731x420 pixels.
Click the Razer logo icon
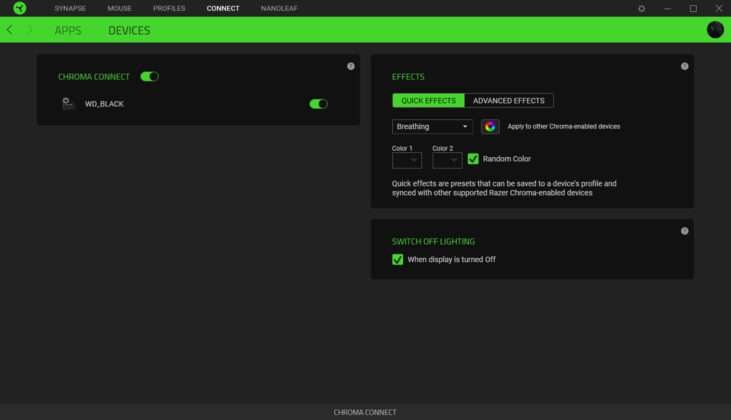(x=20, y=8)
